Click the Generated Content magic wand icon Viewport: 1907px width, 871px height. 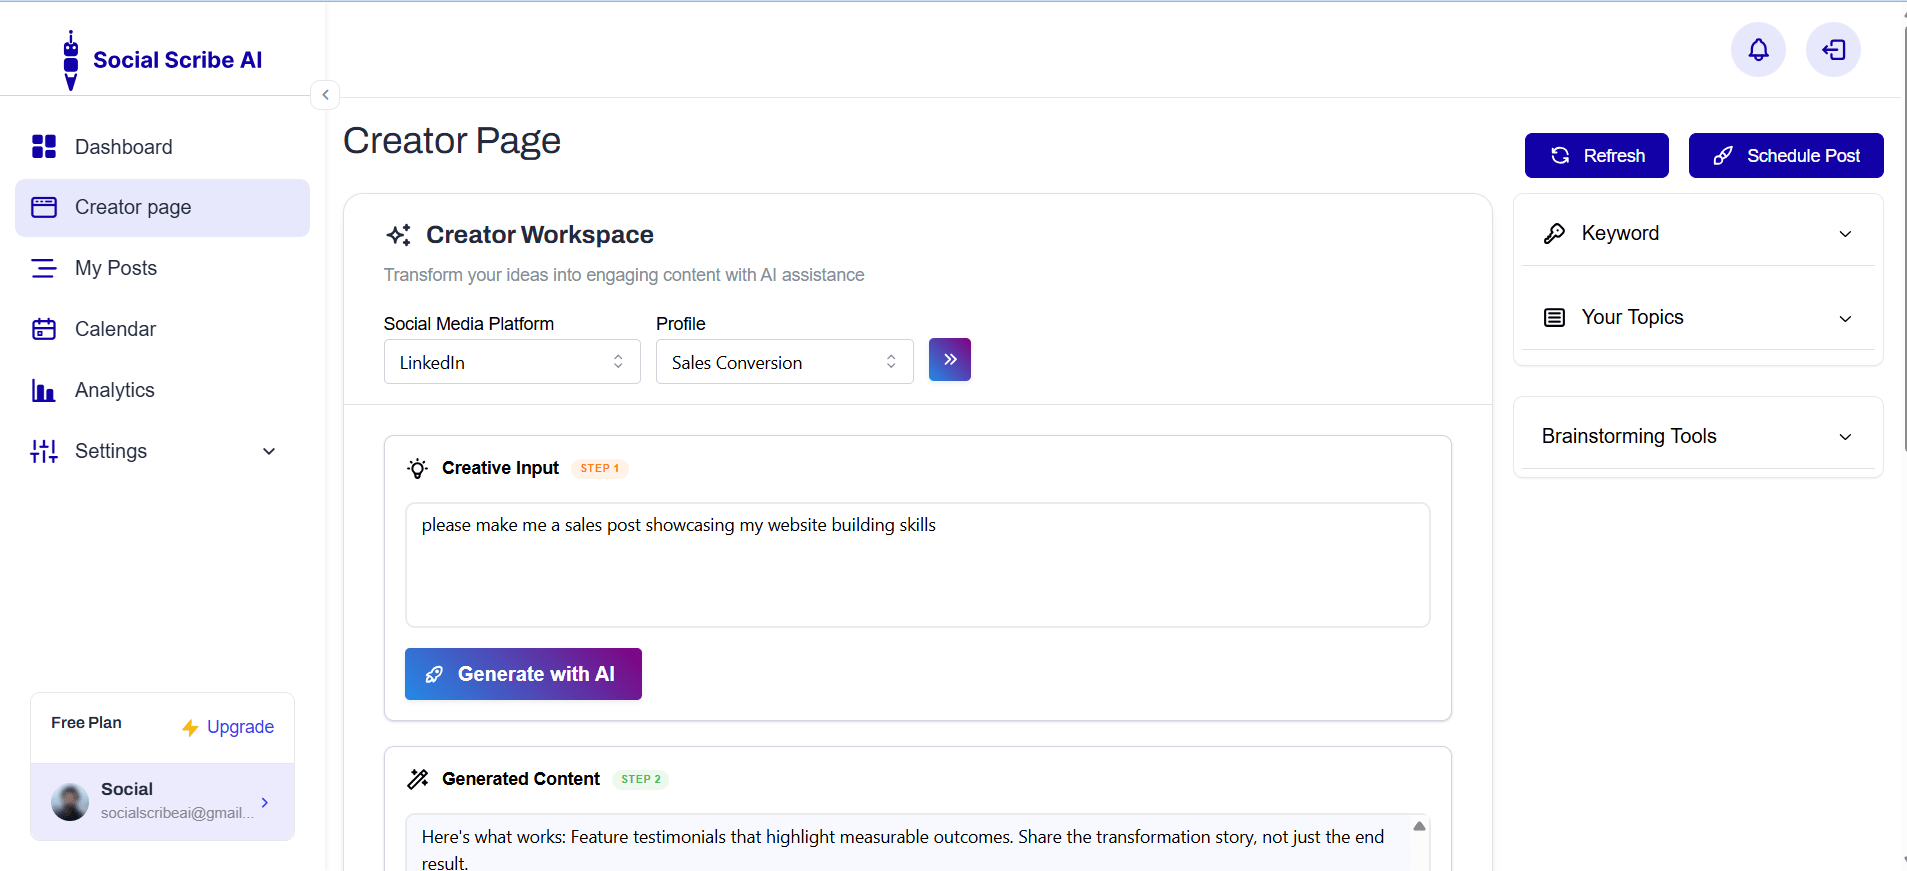pos(418,779)
